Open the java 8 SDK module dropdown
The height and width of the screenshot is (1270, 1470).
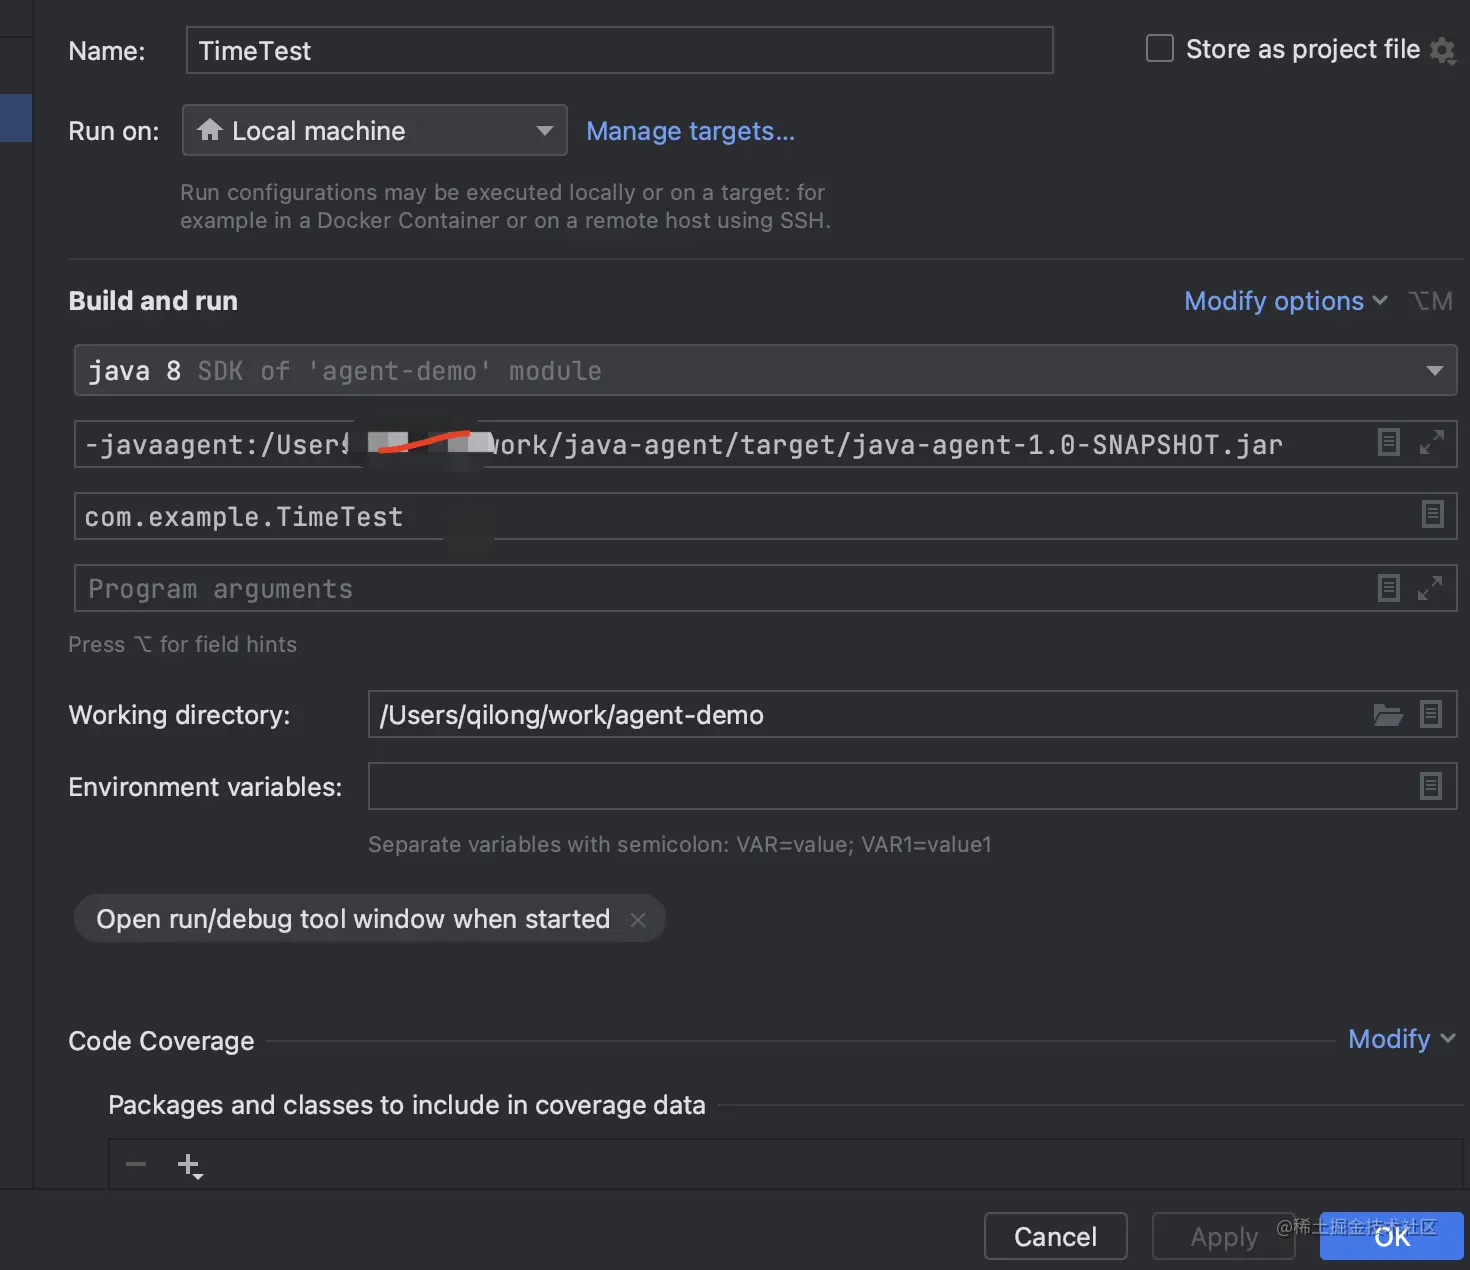coord(765,370)
